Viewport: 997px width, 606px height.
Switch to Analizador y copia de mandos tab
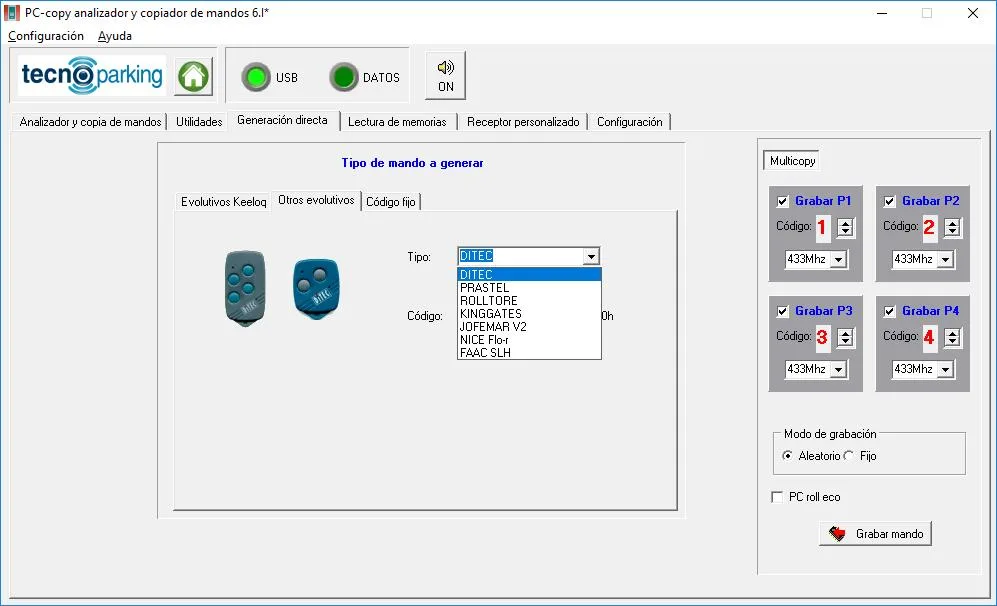coord(90,121)
